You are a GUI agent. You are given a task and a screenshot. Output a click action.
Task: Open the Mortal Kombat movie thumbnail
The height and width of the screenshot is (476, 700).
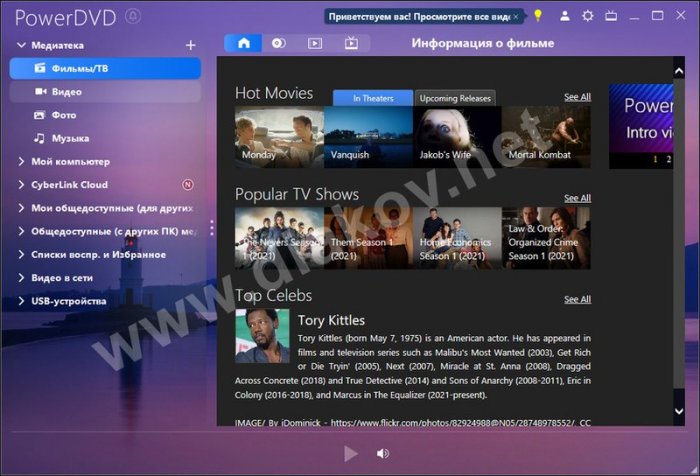pyautogui.click(x=546, y=136)
